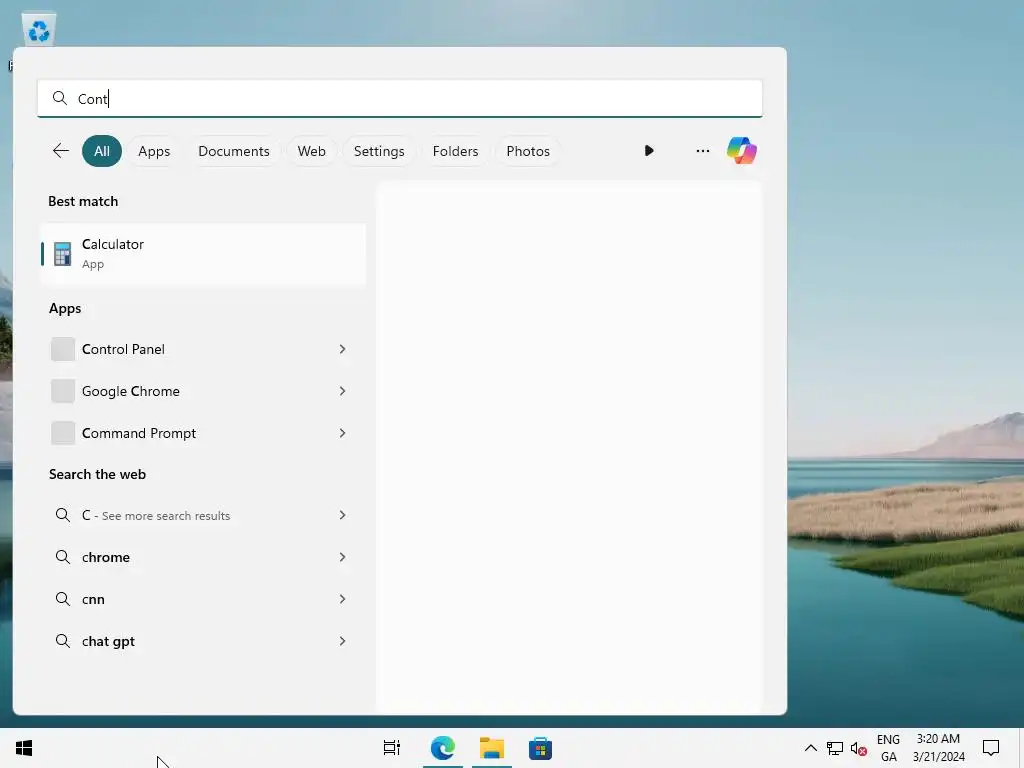Open the Calculator app icon in Best match

coord(63,254)
